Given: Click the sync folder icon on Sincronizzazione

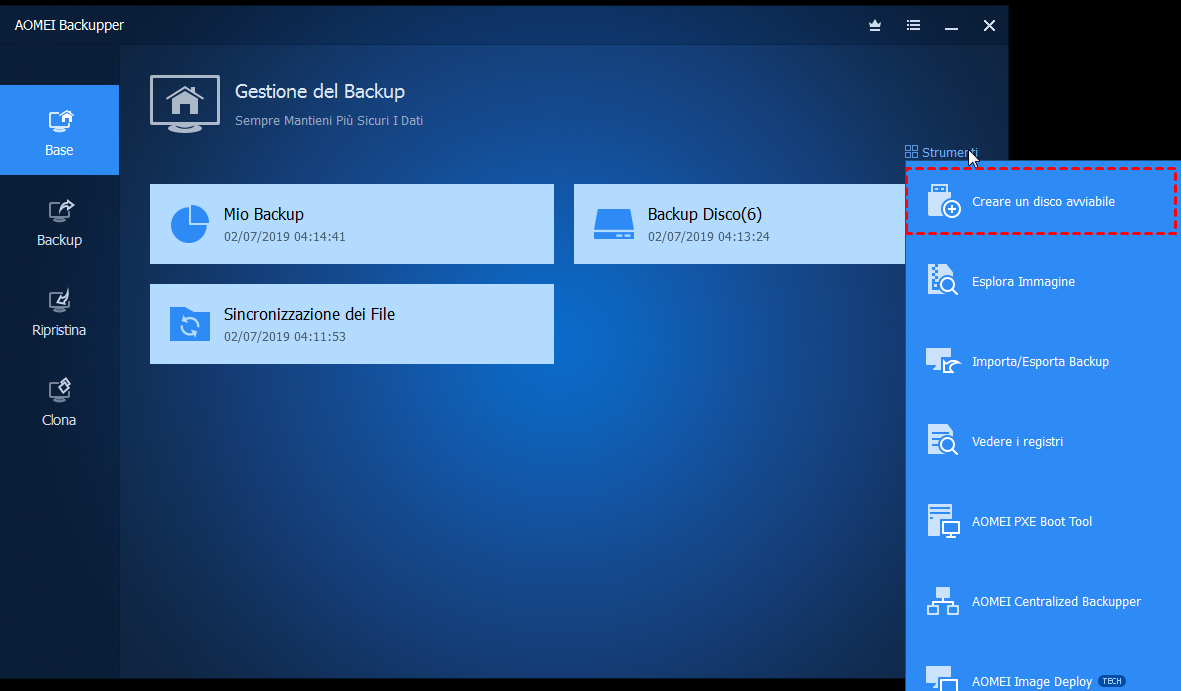Looking at the screenshot, I should click(190, 324).
